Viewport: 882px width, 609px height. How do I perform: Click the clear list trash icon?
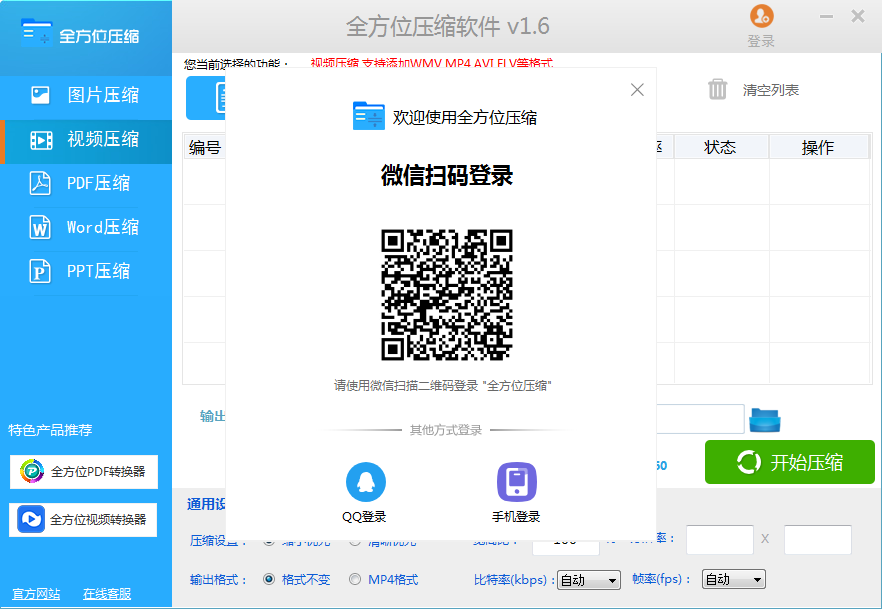[x=718, y=90]
